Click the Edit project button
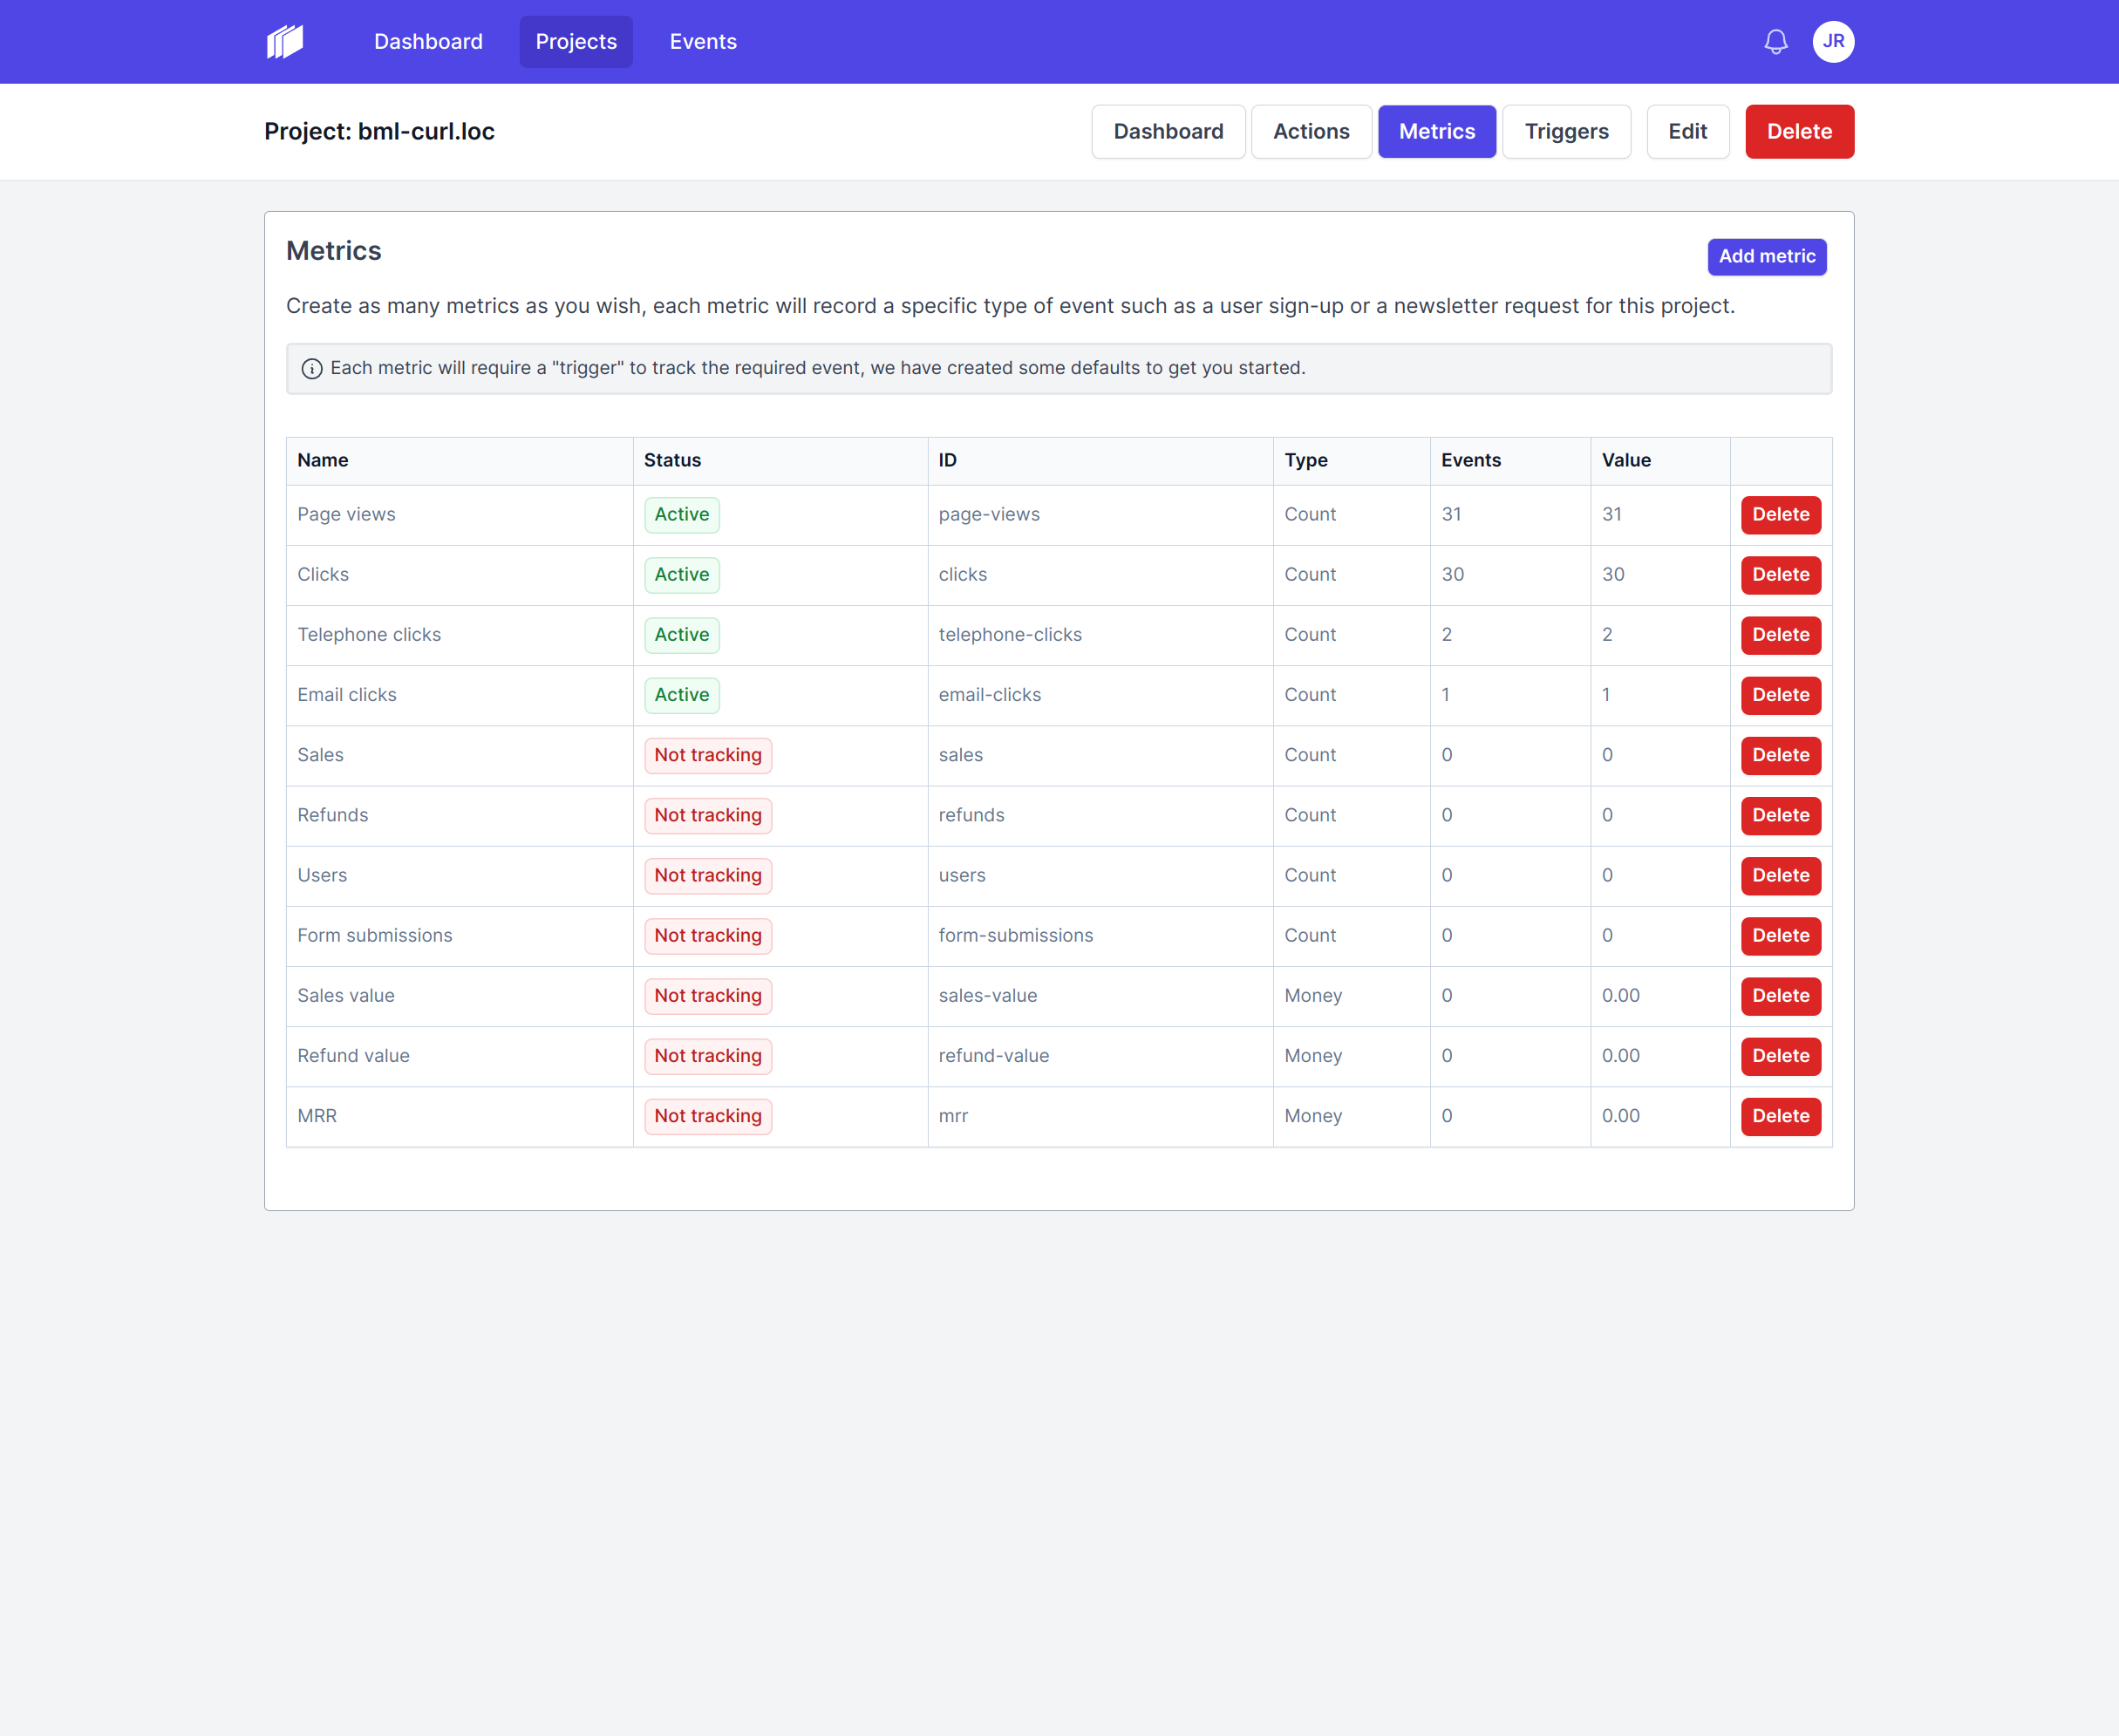Image resolution: width=2119 pixels, height=1736 pixels. tap(1687, 132)
